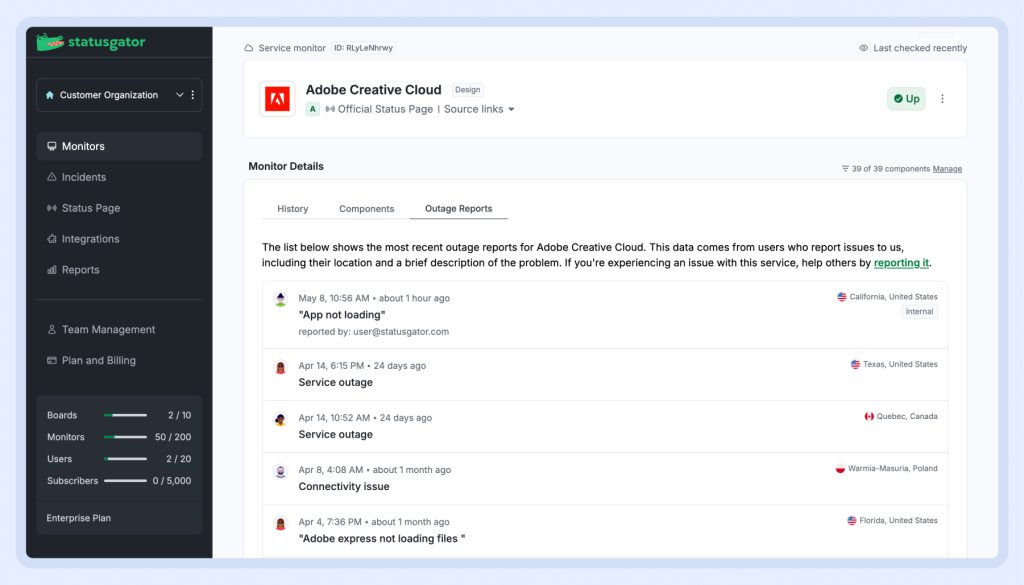The width and height of the screenshot is (1024, 585).
Task: Click Service outage report from 10:52 AM
Action: [x=336, y=435]
